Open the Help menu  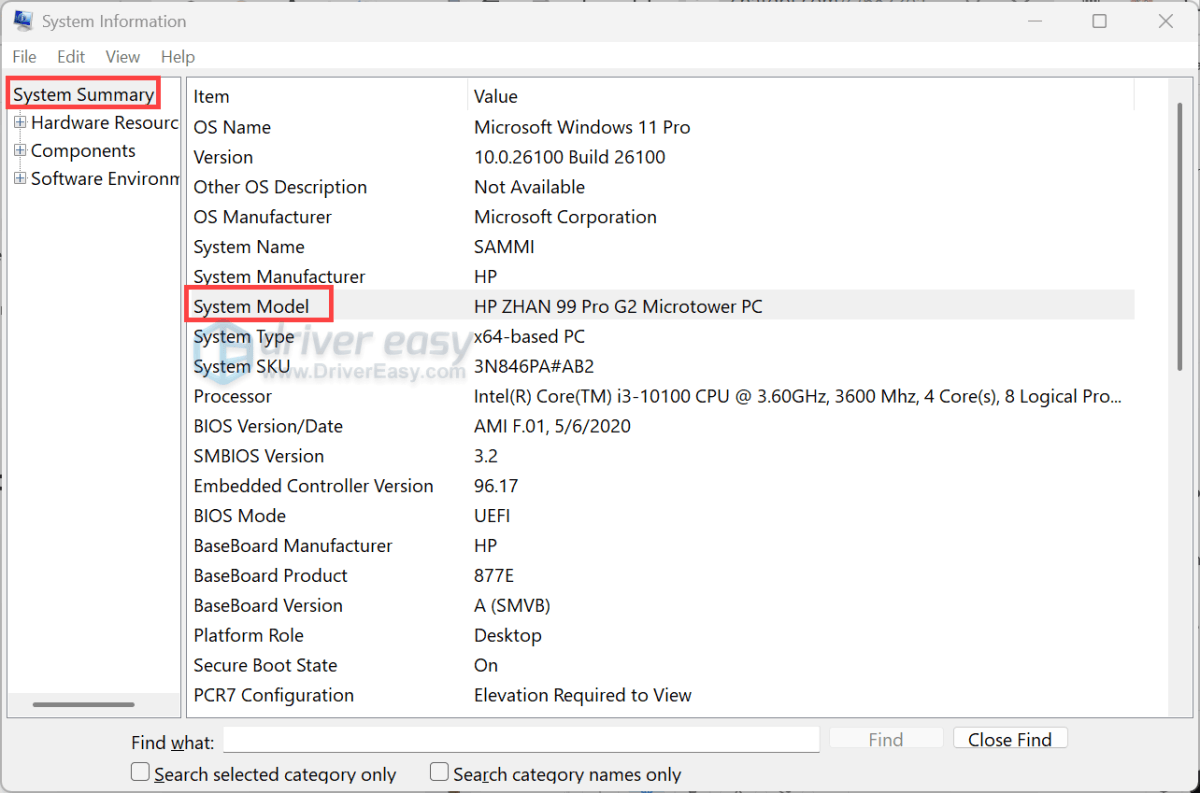177,57
